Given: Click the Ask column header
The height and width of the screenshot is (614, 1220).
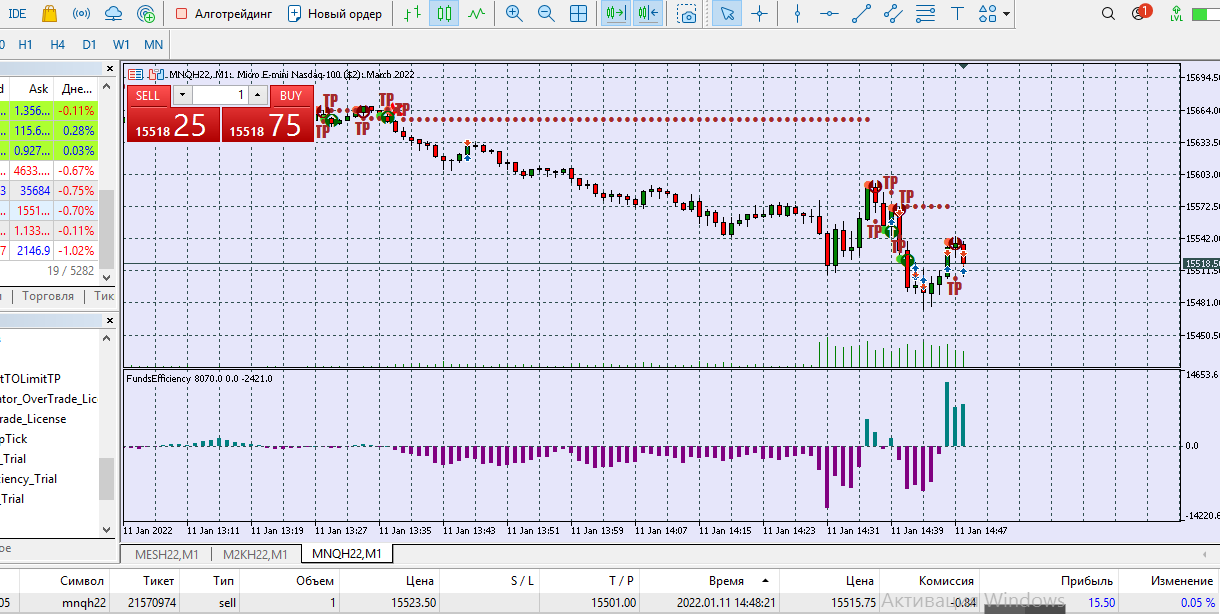Looking at the screenshot, I should 38,89.
